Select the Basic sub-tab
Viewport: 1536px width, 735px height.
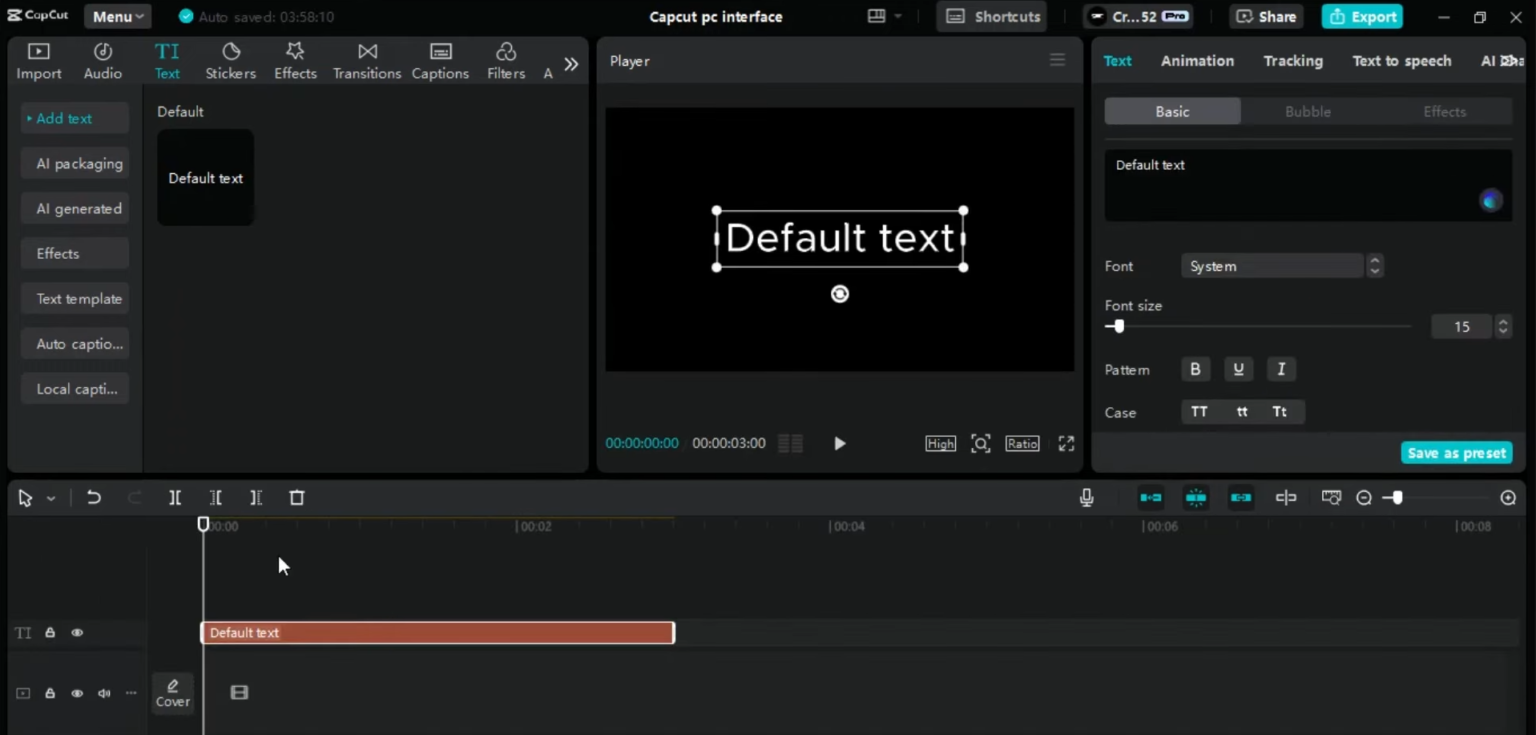click(x=1172, y=111)
